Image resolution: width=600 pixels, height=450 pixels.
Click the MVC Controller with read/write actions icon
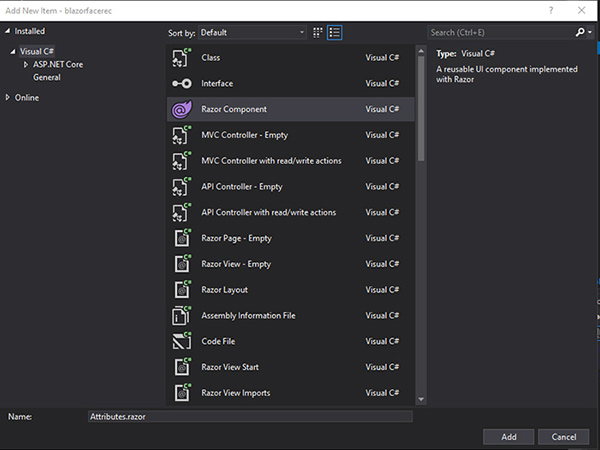click(x=182, y=161)
